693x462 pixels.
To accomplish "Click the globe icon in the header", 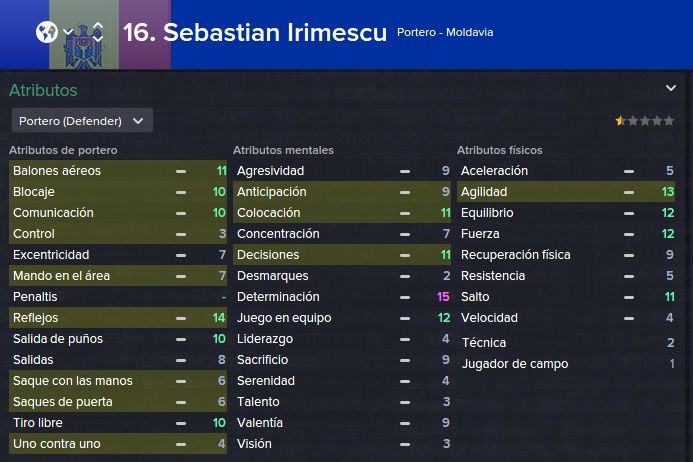I will coord(47,32).
